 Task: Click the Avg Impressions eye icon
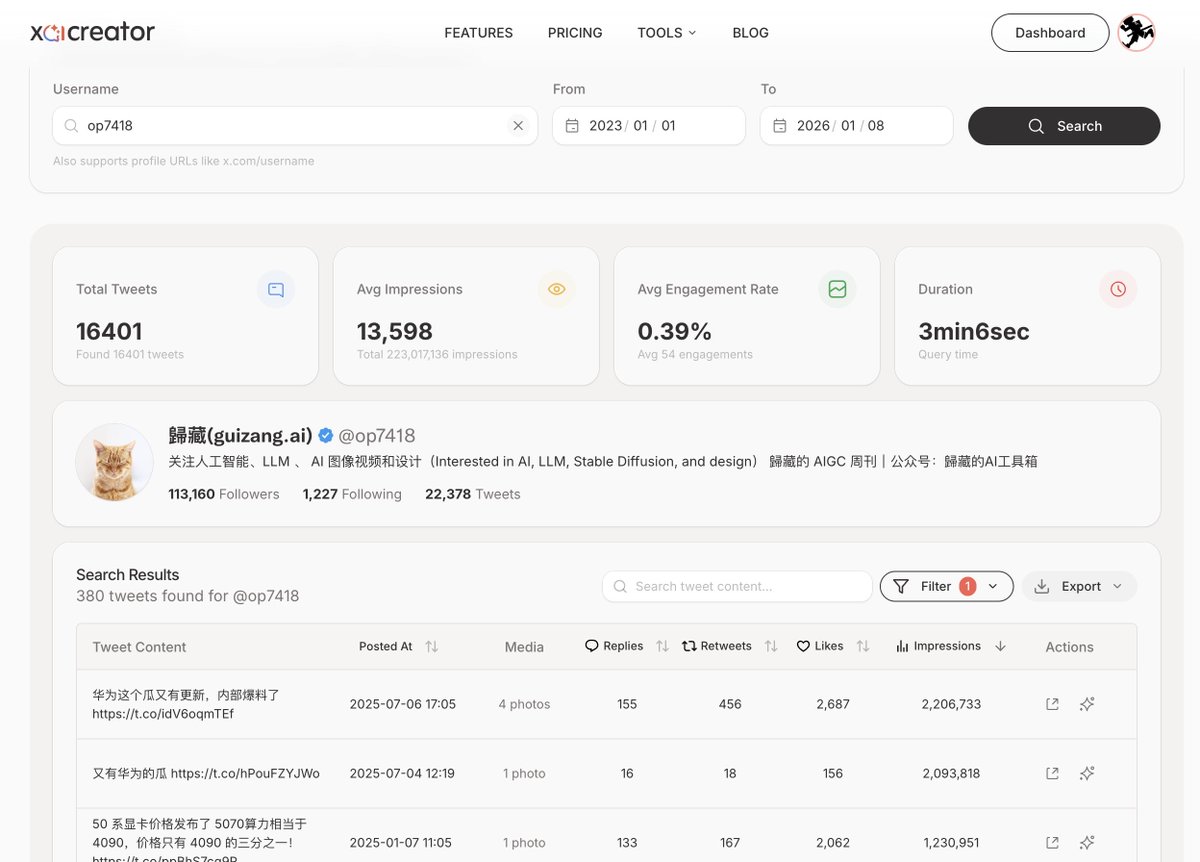tap(557, 290)
